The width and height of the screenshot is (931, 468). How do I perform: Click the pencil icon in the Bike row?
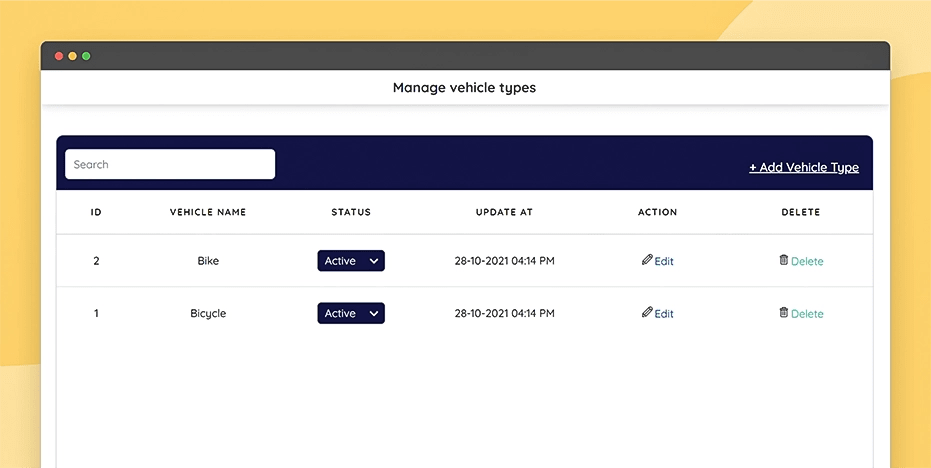click(647, 260)
